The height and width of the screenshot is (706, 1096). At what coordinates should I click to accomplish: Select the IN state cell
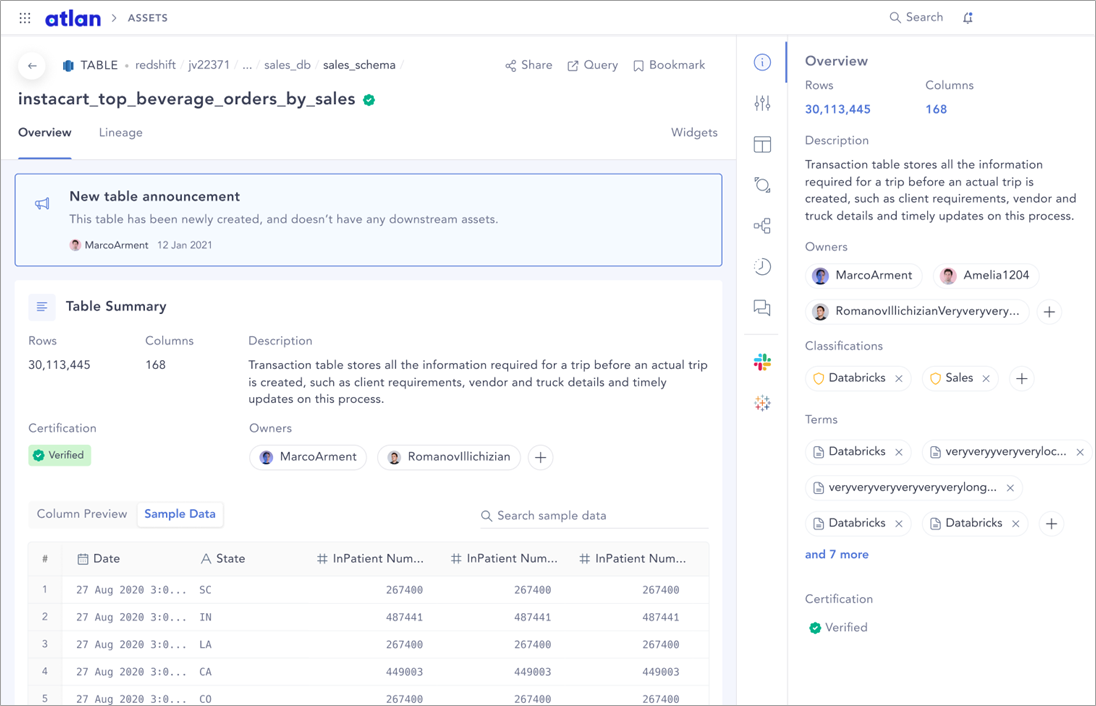(x=205, y=617)
